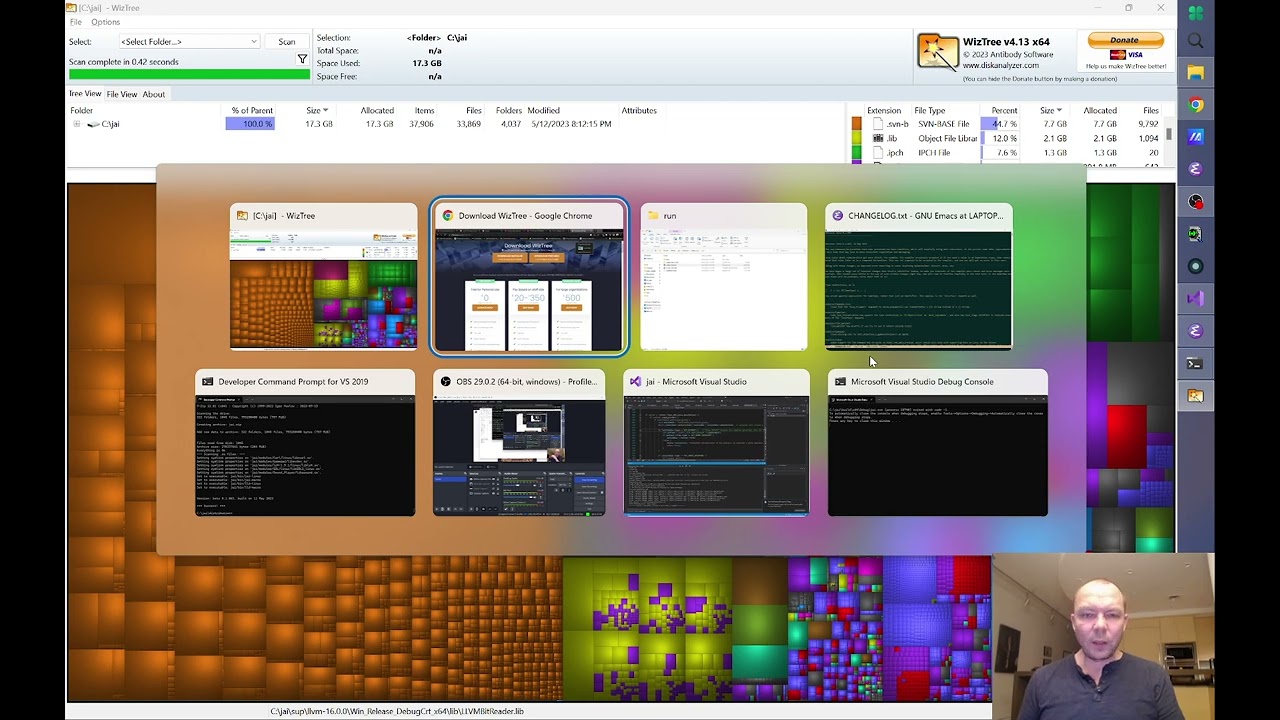This screenshot has height=720, width=1280.
Task: Click the second Emacs icon on the taskbar
Action: [x=1195, y=331]
